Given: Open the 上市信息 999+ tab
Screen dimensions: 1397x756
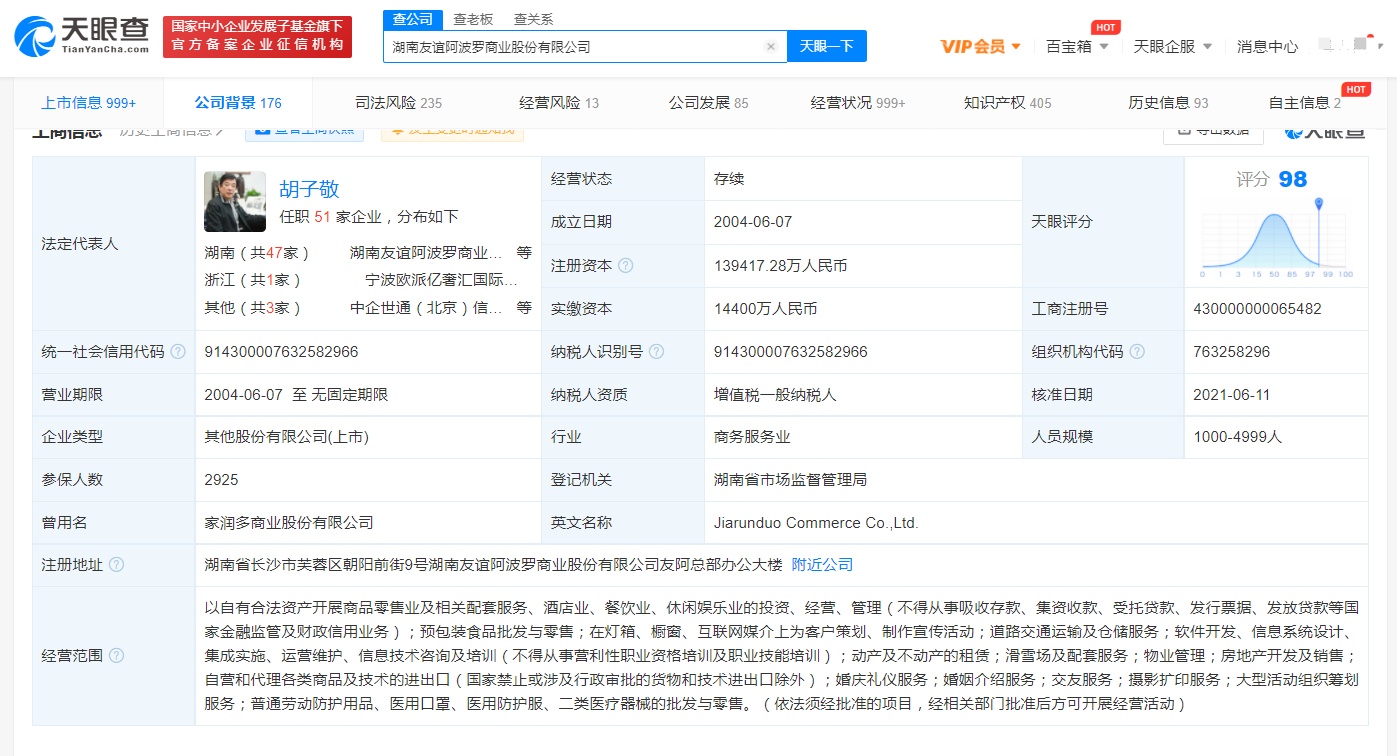Looking at the screenshot, I should (88, 102).
